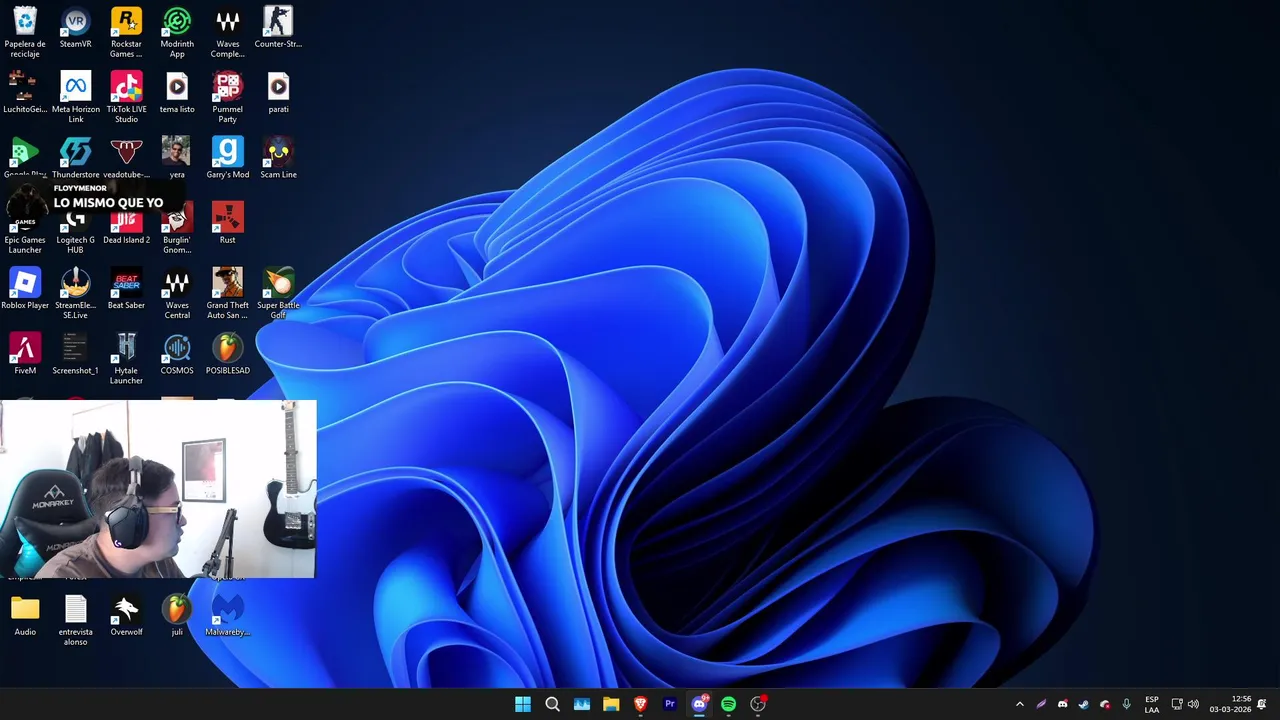Open the Overwolf desktop shortcut
Viewport: 1280px width, 720px height.
(x=126, y=615)
